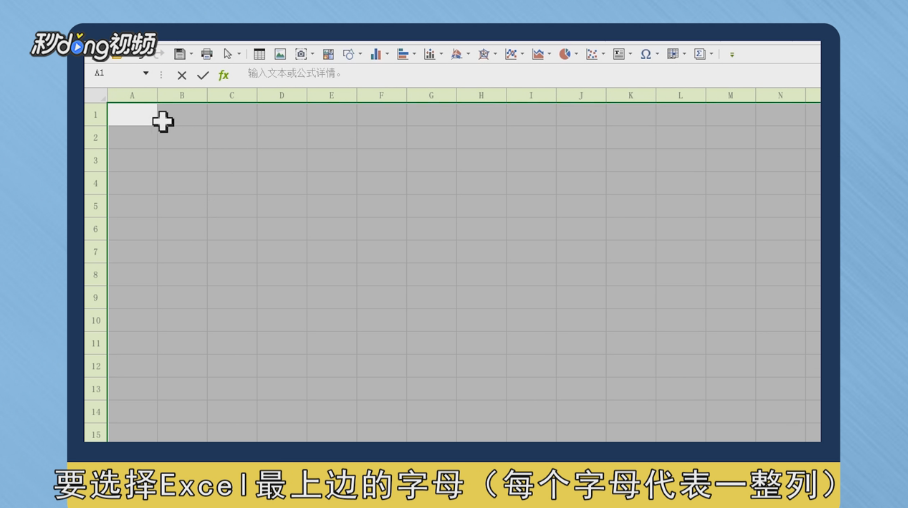Expand the Omega symbol dropdown arrow

(x=657, y=54)
